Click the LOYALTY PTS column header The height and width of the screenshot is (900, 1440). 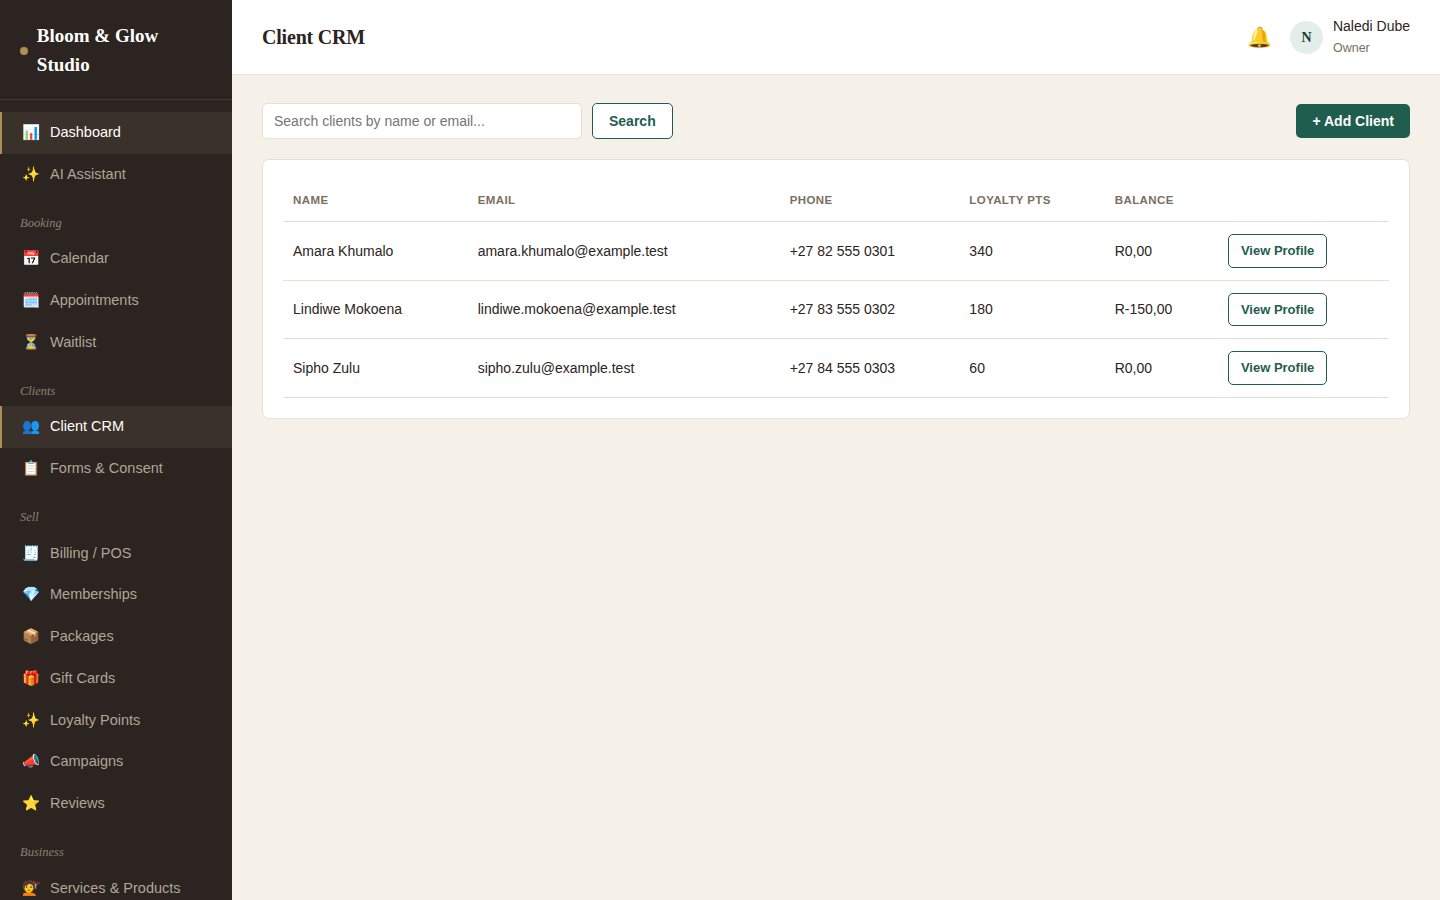1010,200
